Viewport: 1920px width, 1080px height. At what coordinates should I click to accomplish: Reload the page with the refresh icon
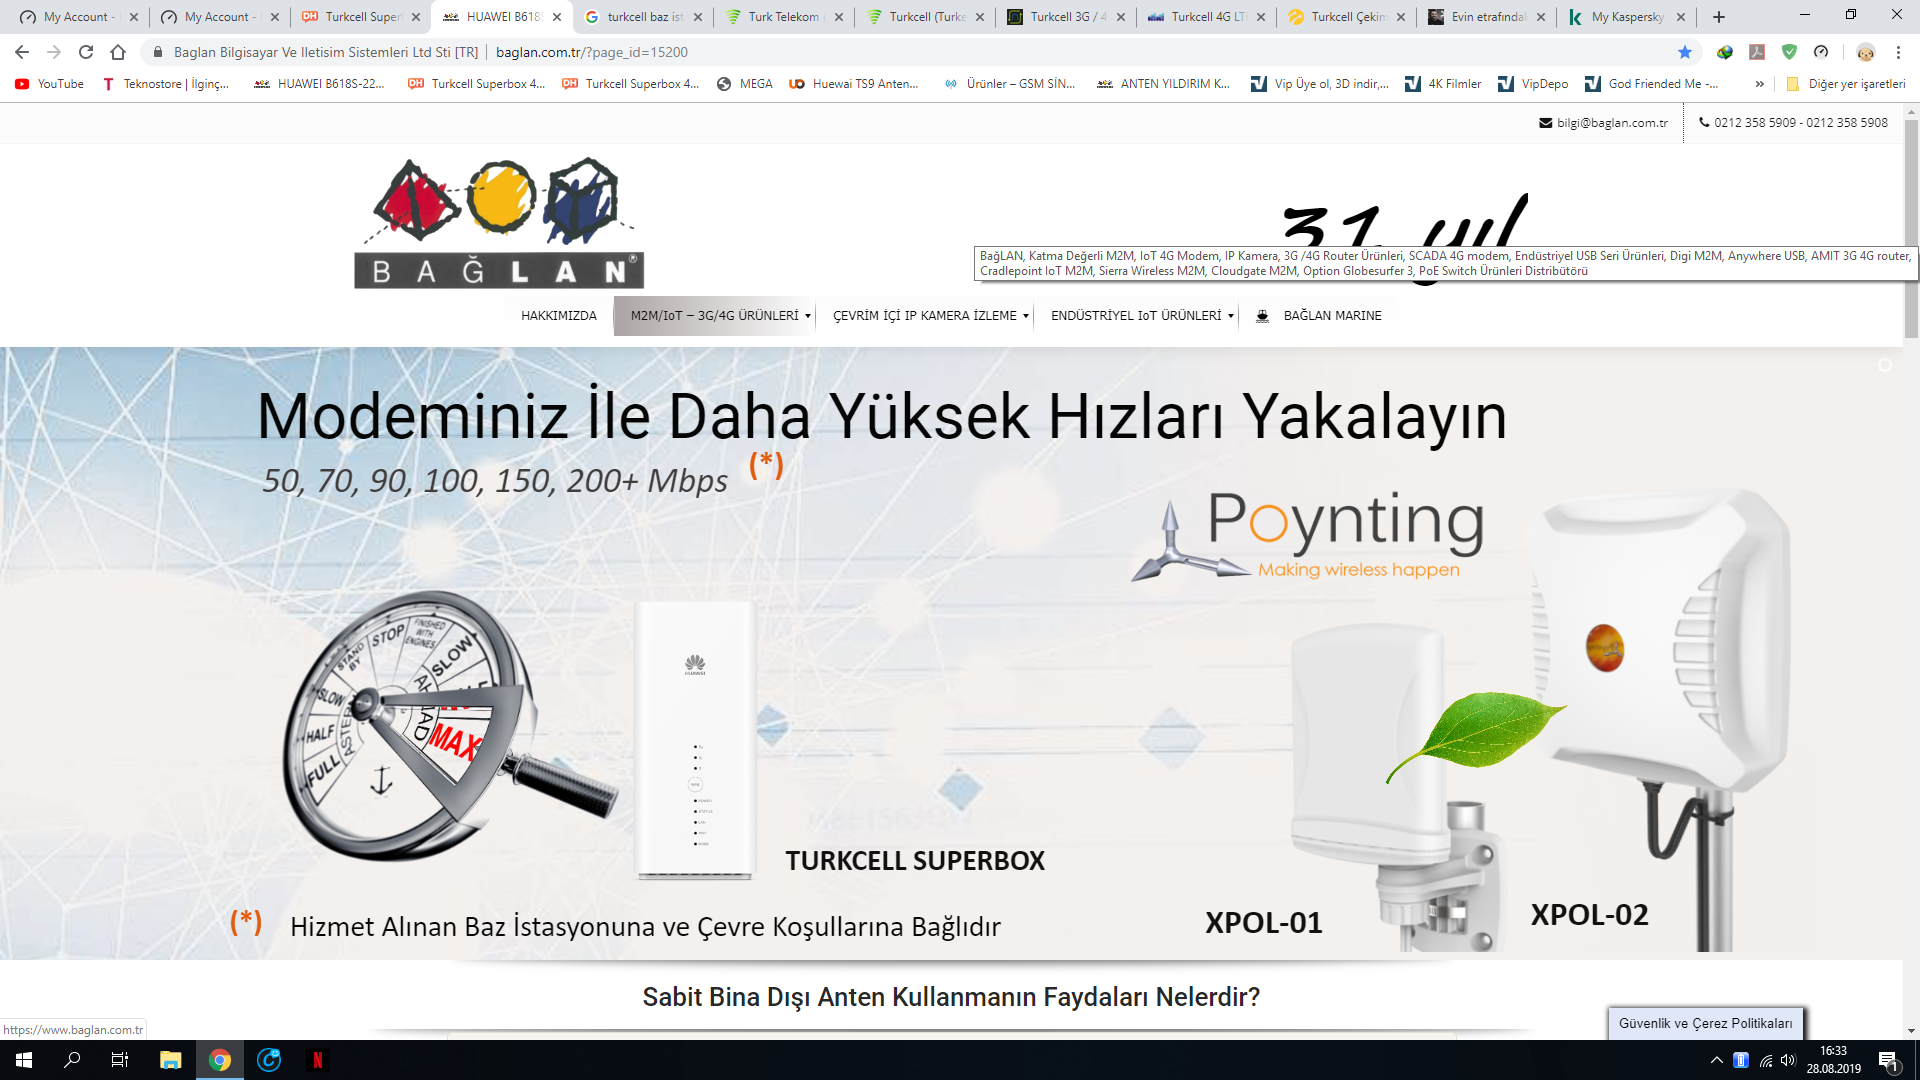(86, 52)
